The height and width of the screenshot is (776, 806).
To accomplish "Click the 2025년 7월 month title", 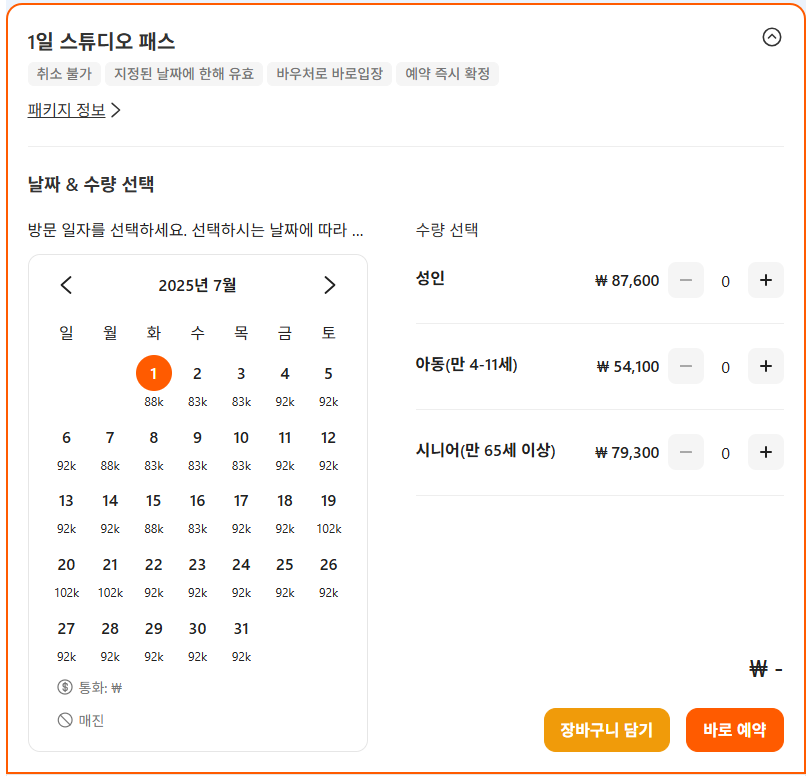I will (x=197, y=285).
